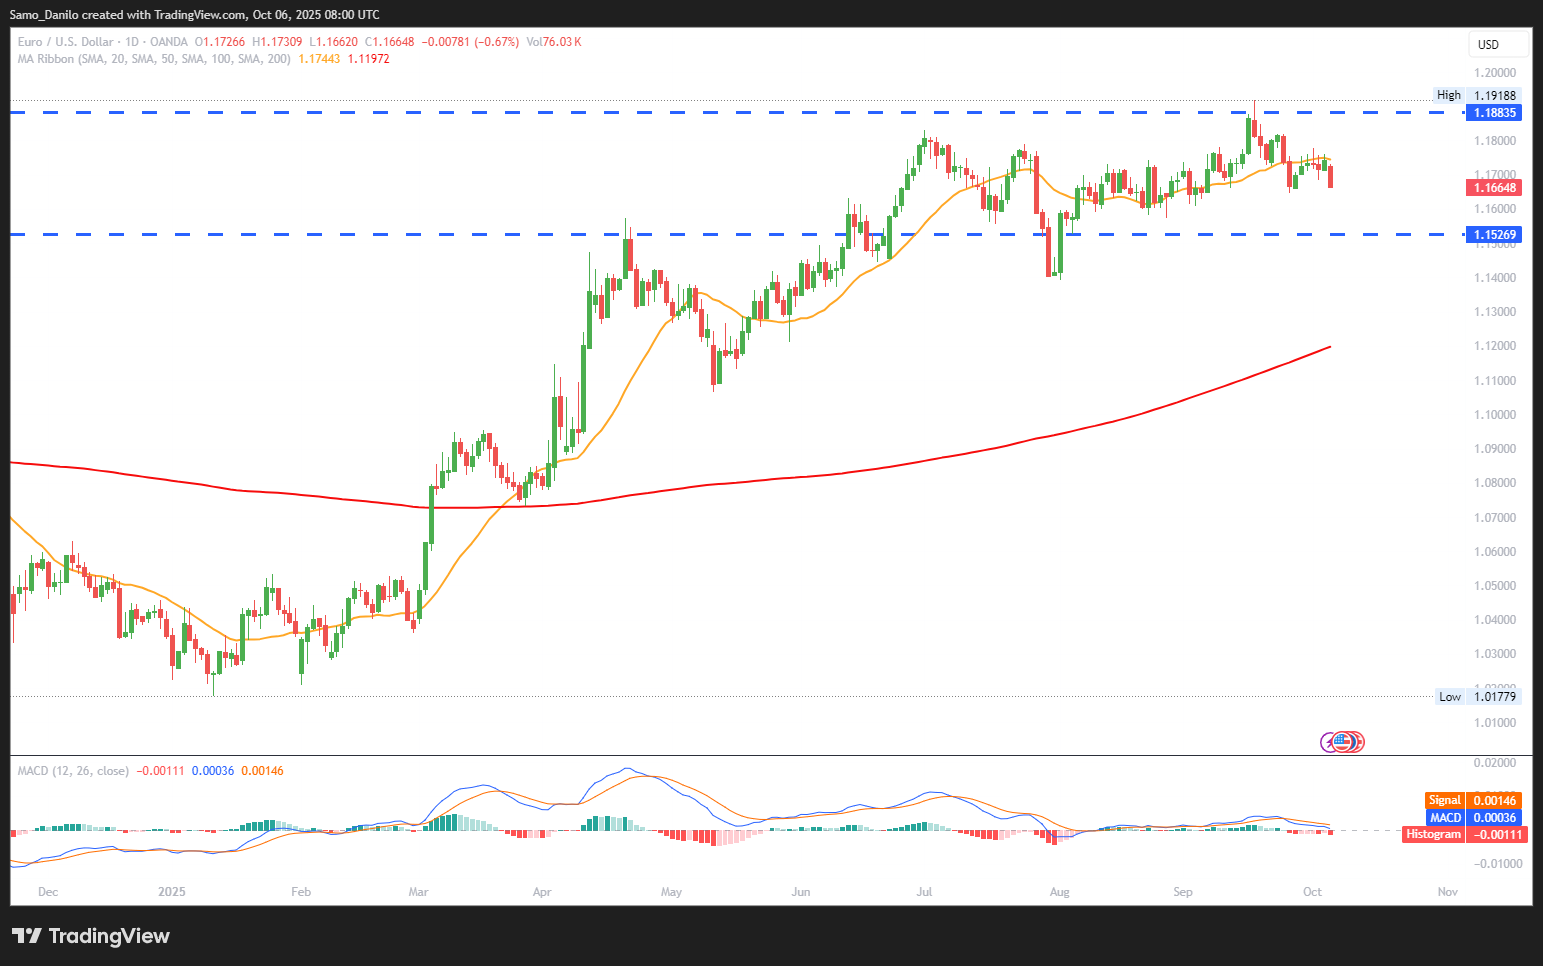
Task: Click the 1.18835 blue price label
Action: (x=1493, y=113)
